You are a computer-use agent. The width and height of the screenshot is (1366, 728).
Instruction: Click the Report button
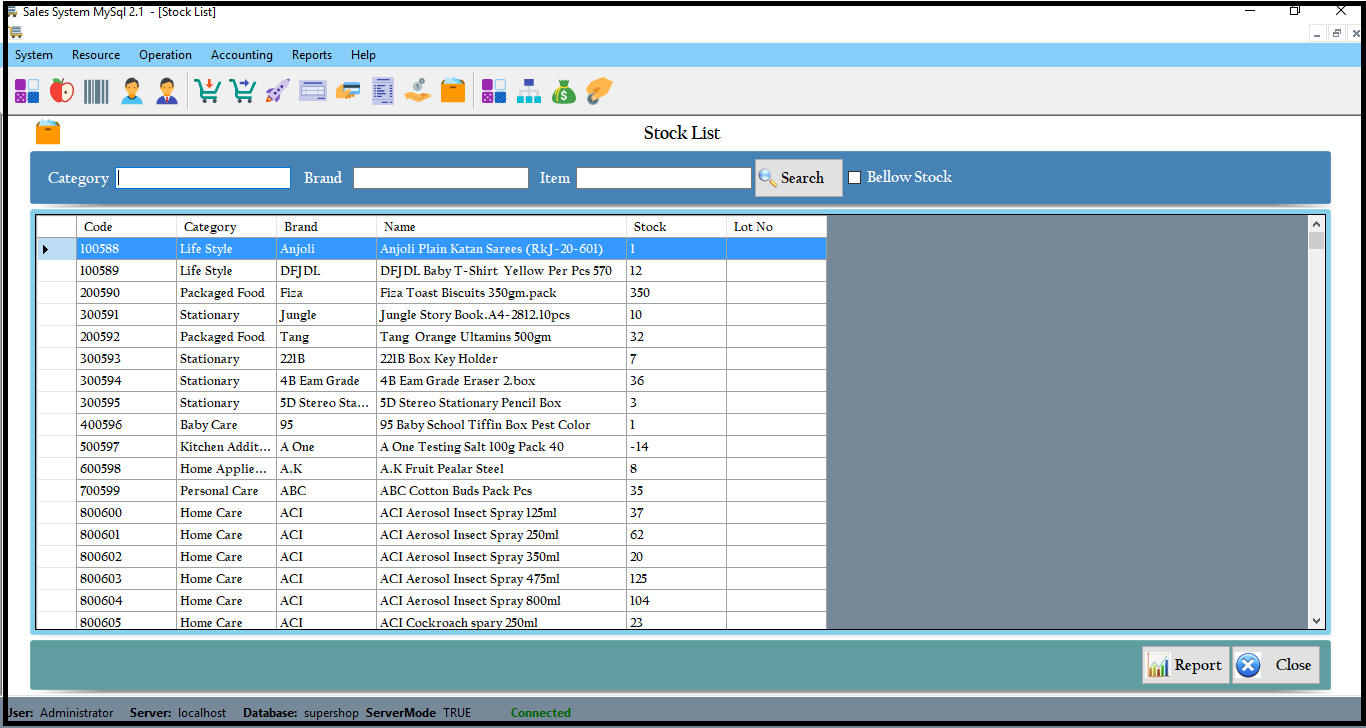click(x=1185, y=665)
